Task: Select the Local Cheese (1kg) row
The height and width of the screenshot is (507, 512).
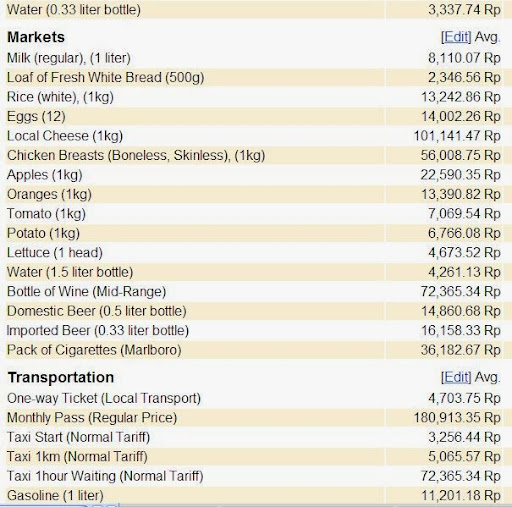Action: coord(254,136)
